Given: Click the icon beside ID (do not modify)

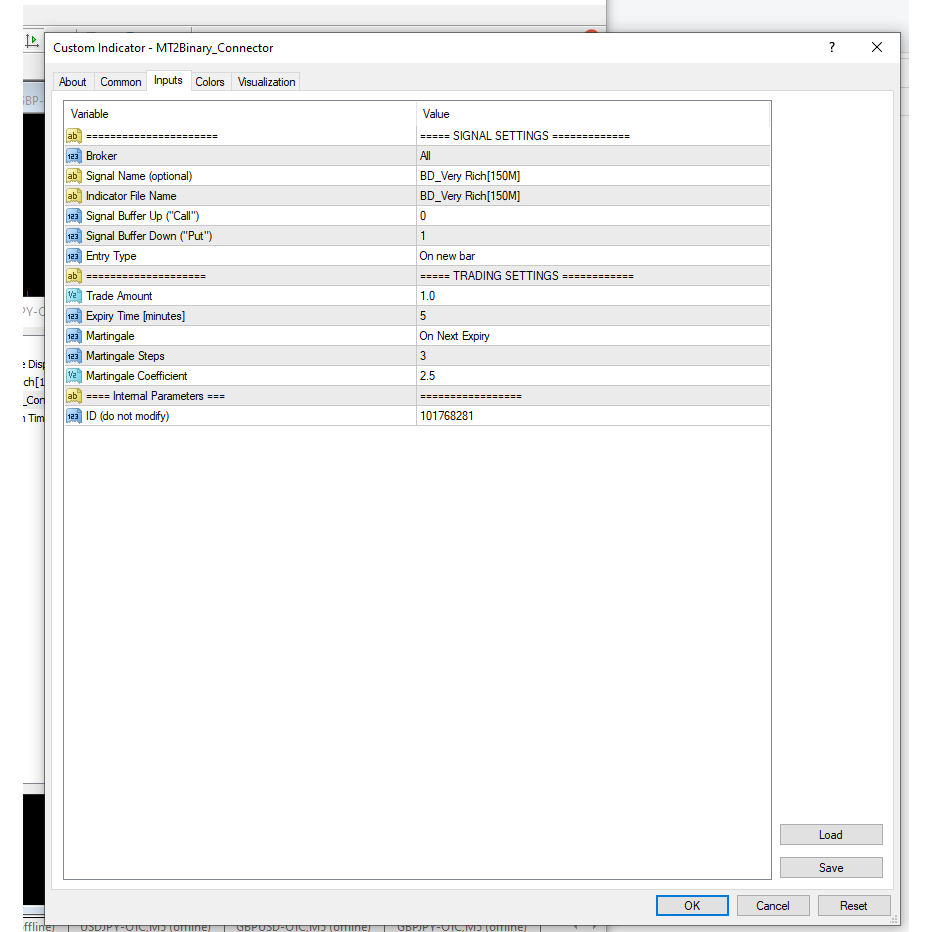Looking at the screenshot, I should pos(73,416).
